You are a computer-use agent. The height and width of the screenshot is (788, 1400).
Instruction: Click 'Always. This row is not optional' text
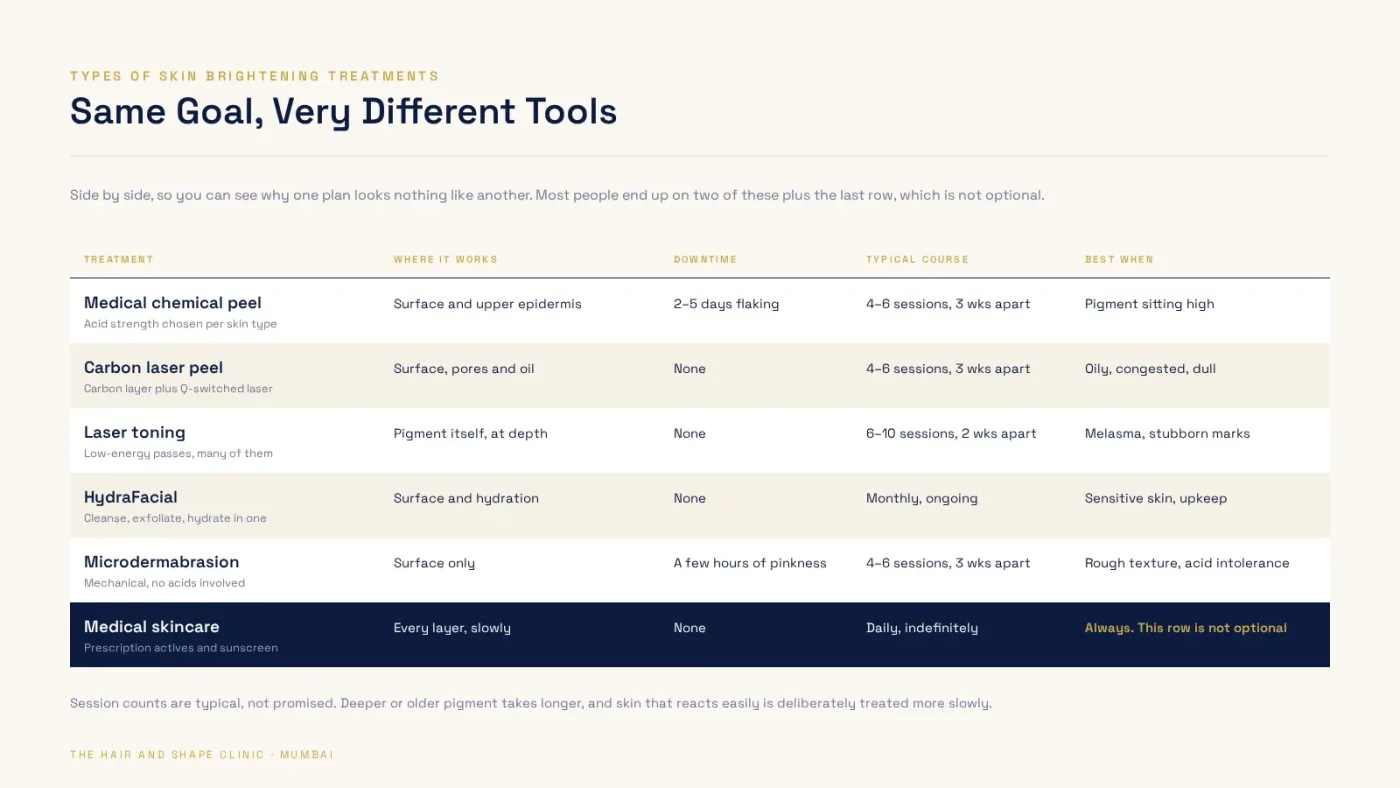click(x=1186, y=628)
